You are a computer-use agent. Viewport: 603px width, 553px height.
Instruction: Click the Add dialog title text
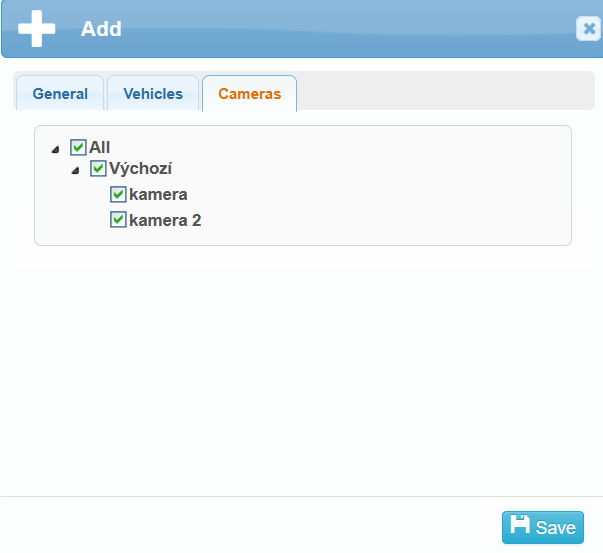101,29
